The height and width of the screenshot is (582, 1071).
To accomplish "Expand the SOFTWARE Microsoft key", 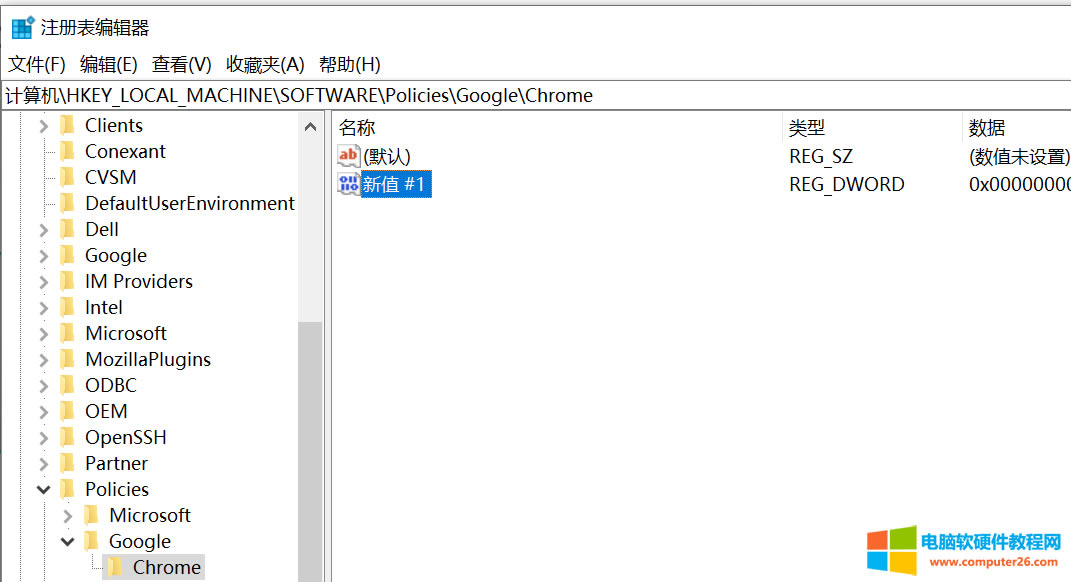I will pyautogui.click(x=44, y=334).
